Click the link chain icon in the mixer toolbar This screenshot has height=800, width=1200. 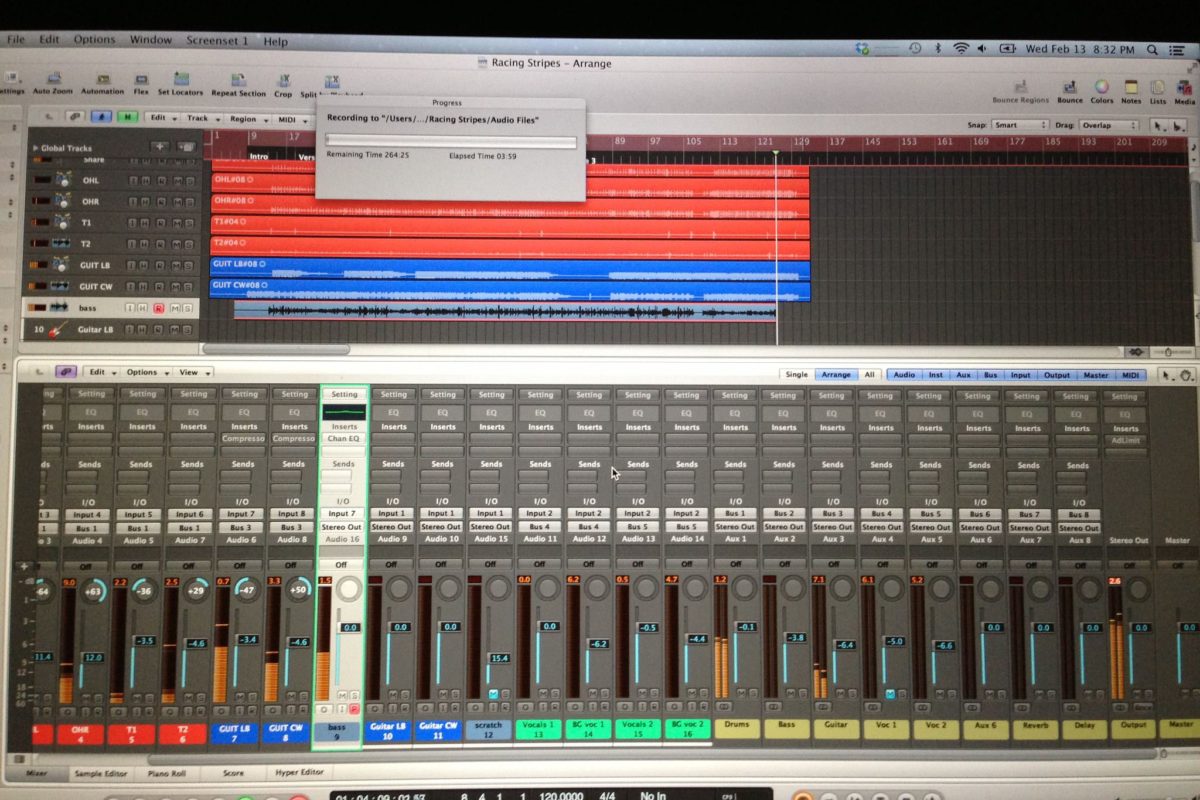pyautogui.click(x=66, y=372)
